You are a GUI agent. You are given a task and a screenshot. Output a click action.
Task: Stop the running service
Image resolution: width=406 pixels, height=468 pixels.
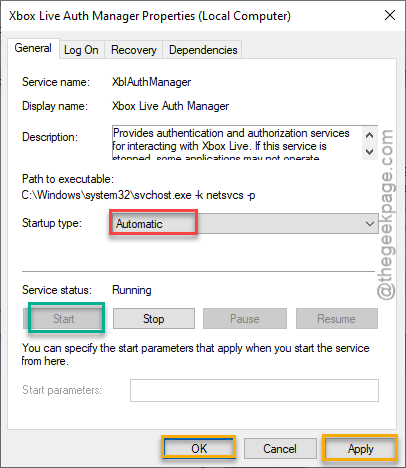click(154, 319)
